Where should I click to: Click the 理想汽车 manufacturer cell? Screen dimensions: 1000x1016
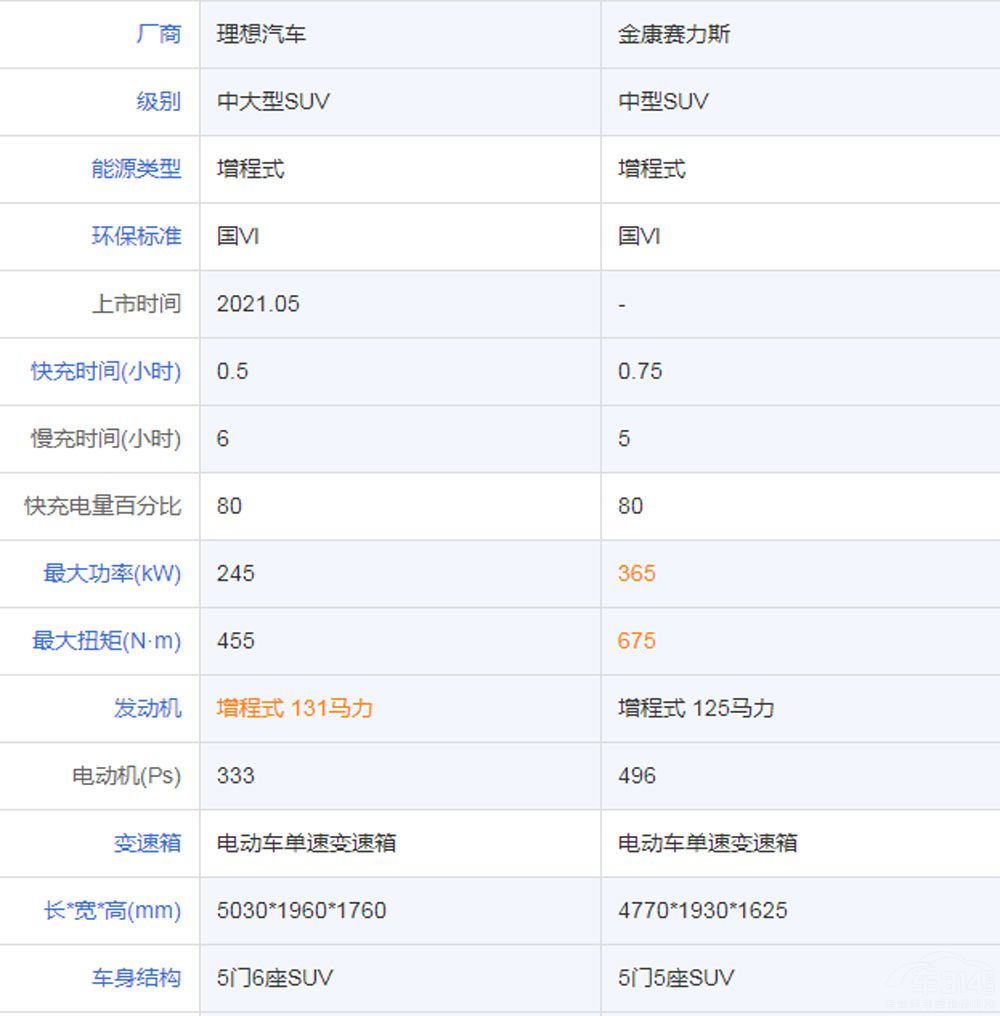(261, 34)
